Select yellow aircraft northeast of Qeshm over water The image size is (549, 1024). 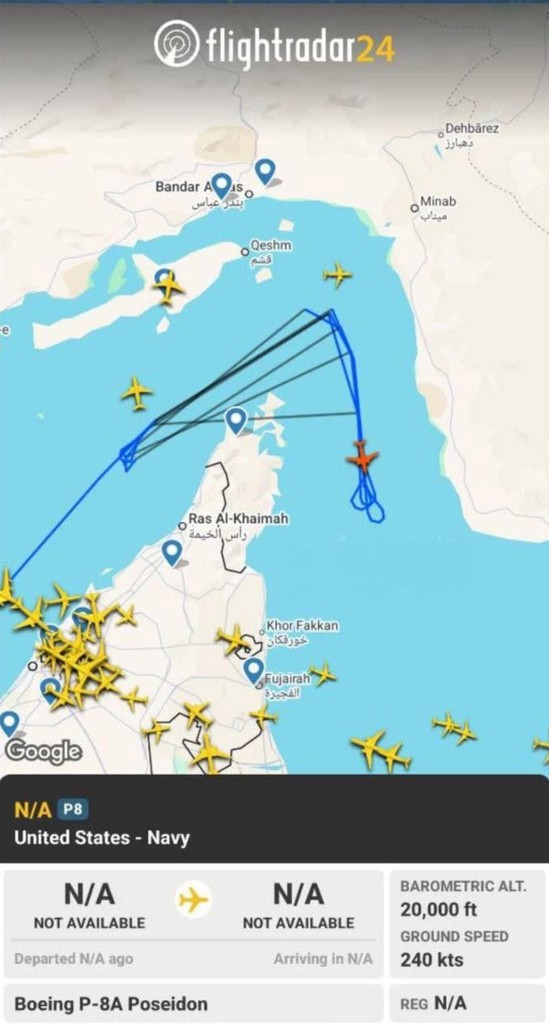coord(337,275)
